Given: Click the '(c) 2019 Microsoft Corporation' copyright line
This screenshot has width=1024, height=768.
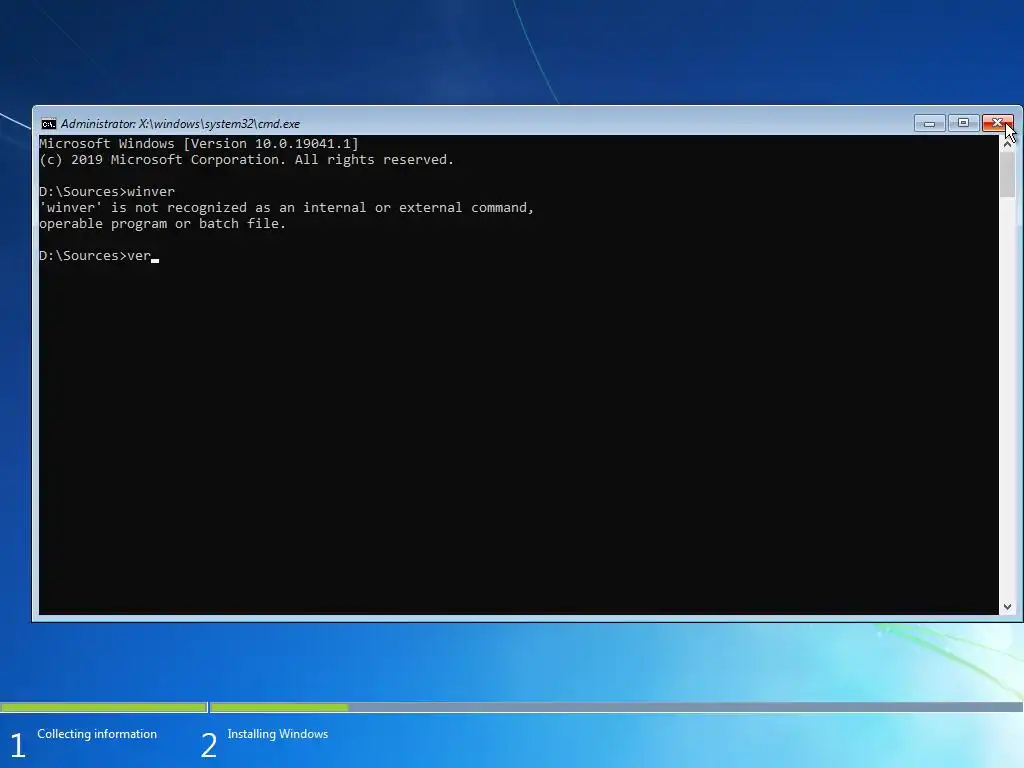Looking at the screenshot, I should (246, 160).
